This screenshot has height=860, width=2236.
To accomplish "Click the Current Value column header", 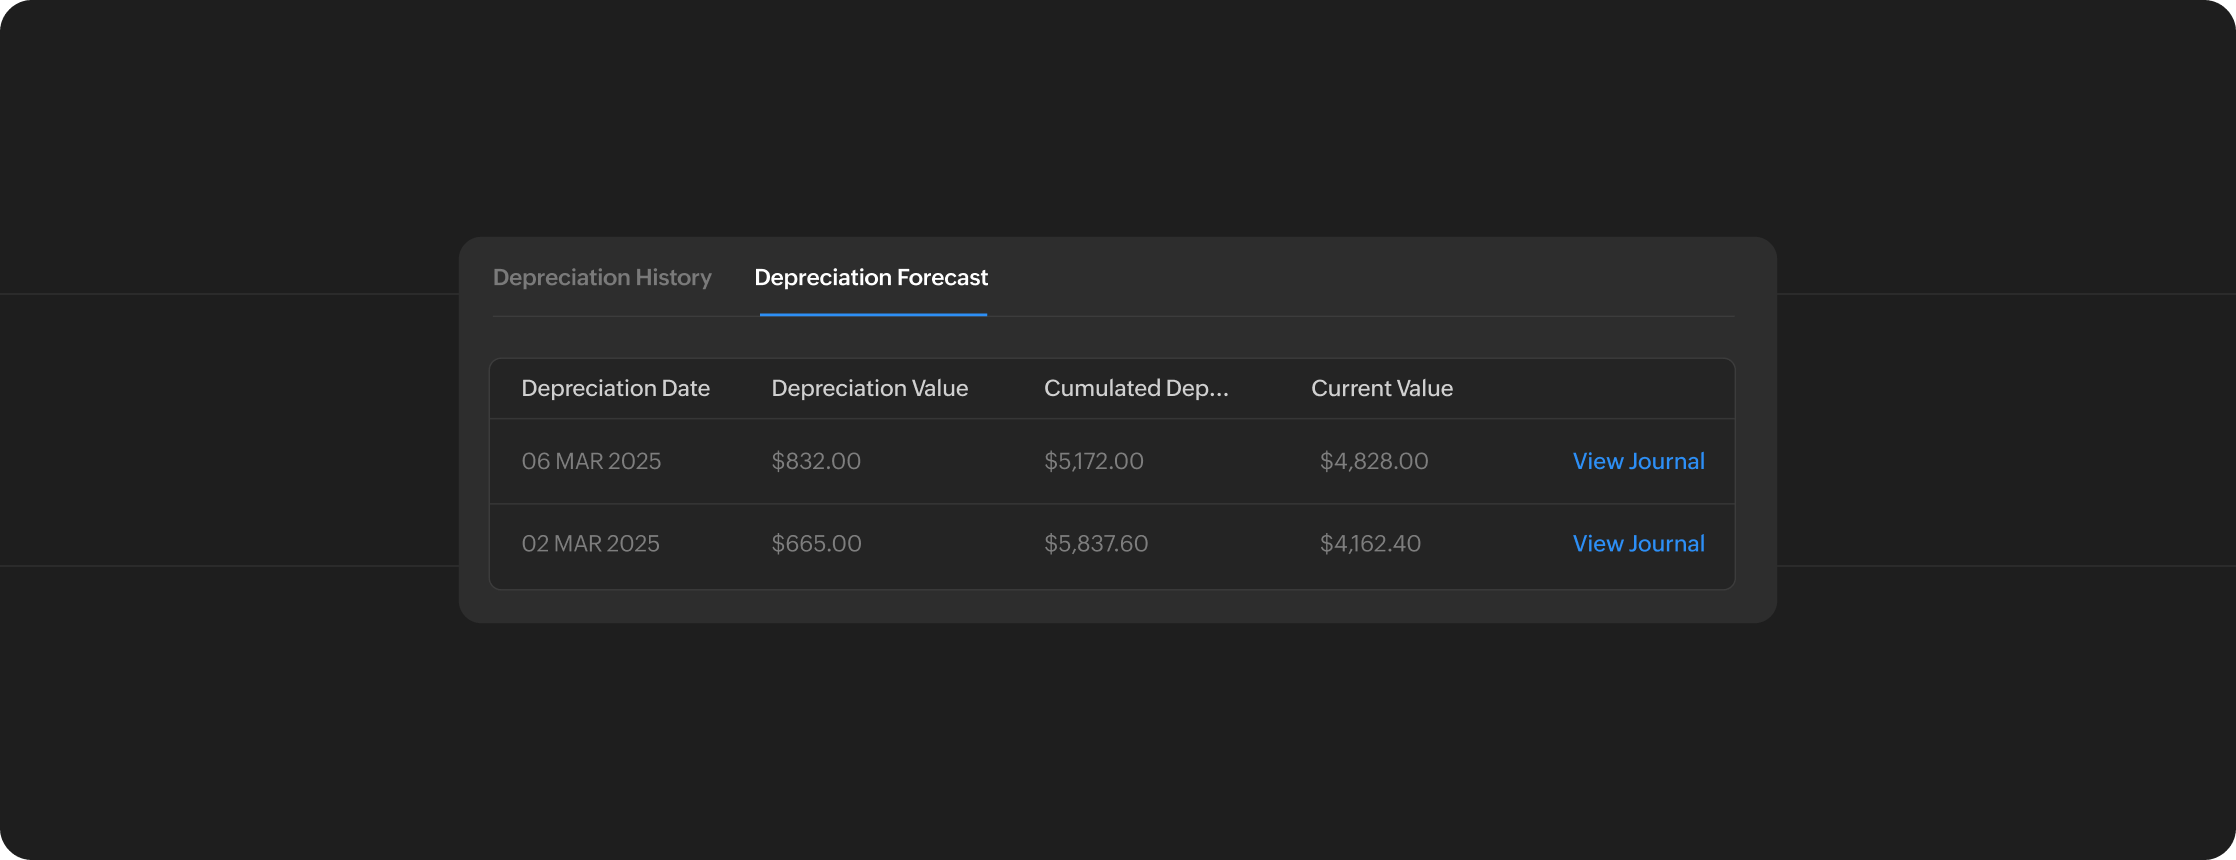I will tap(1381, 389).
